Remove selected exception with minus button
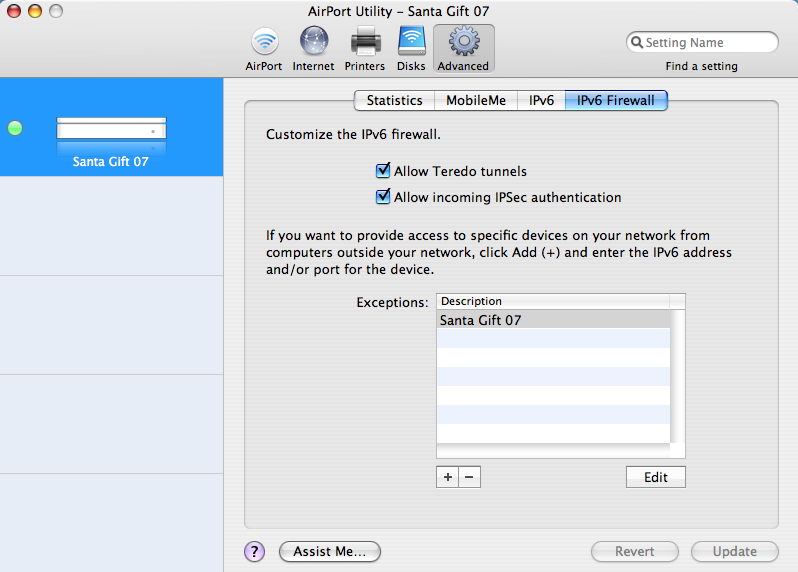Viewport: 798px width, 572px height. [469, 477]
